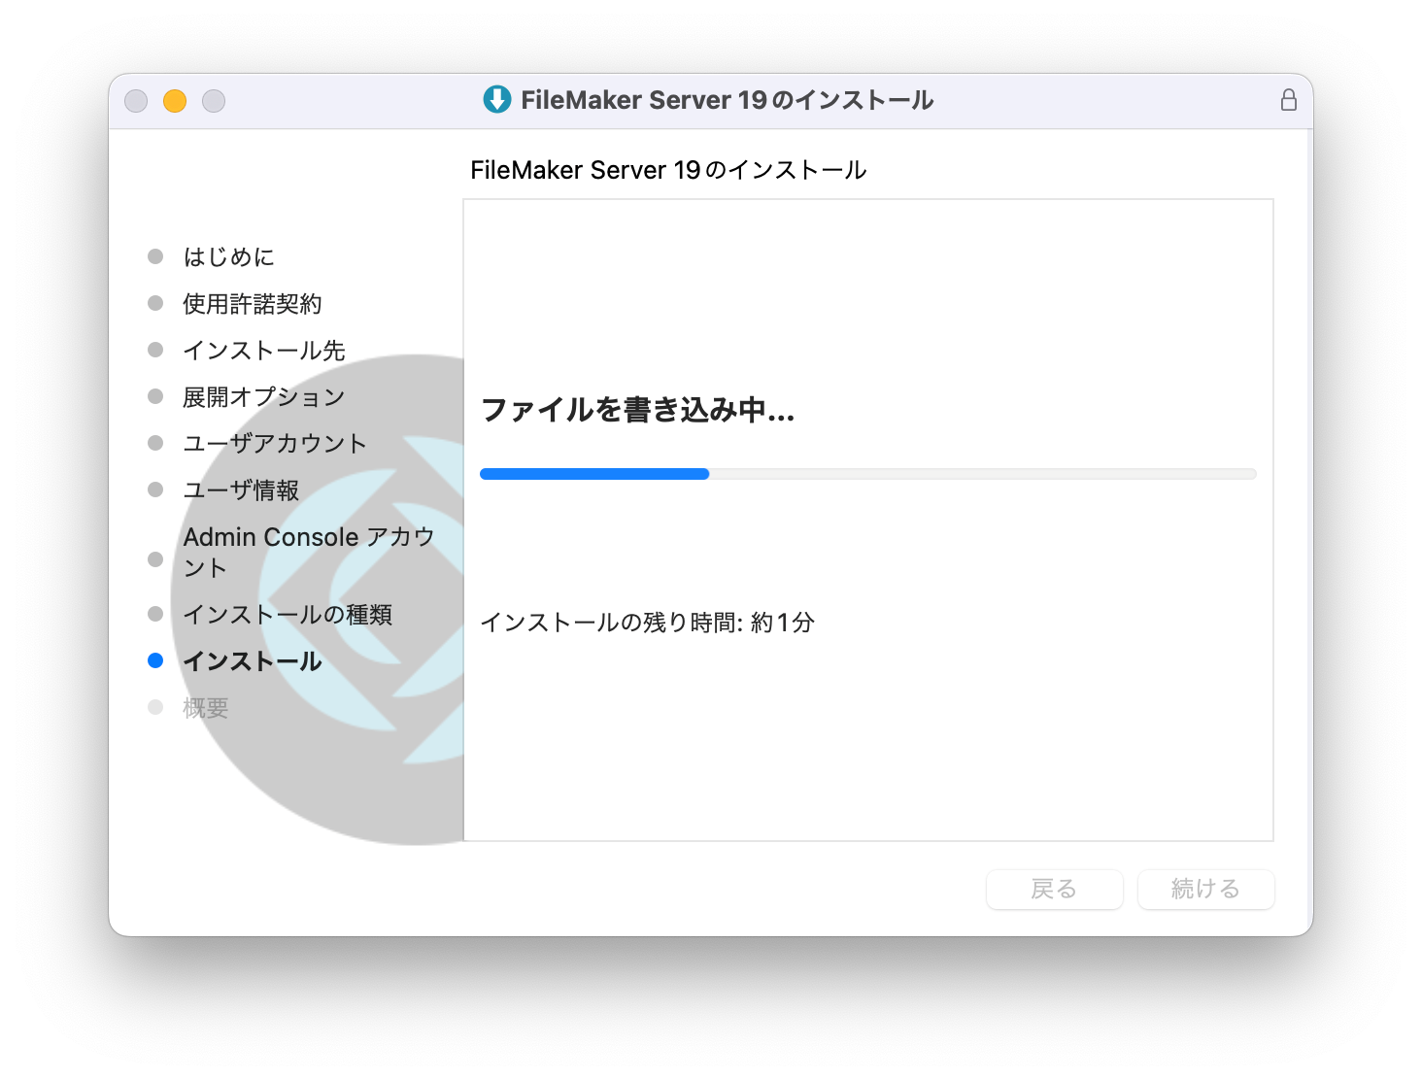Screen dimensions: 1422x1080
Task: Click the installer download icon in the title
Action: (x=497, y=100)
